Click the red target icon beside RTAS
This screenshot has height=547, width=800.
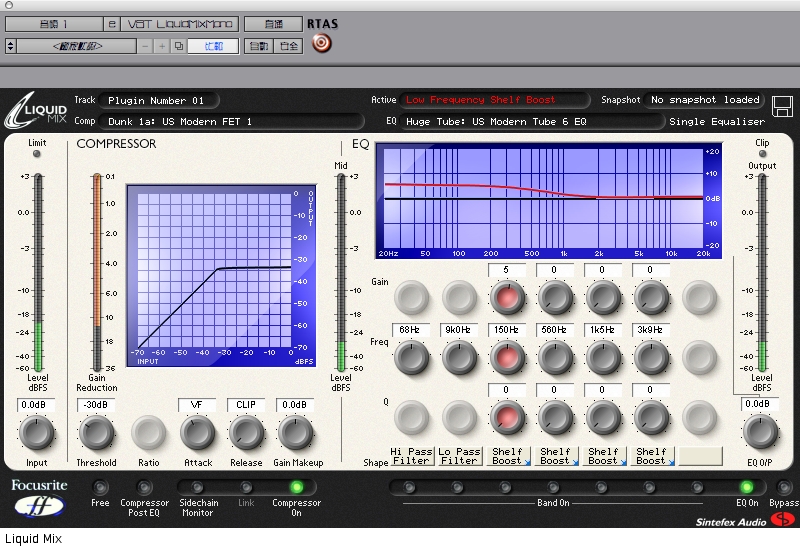(x=321, y=43)
